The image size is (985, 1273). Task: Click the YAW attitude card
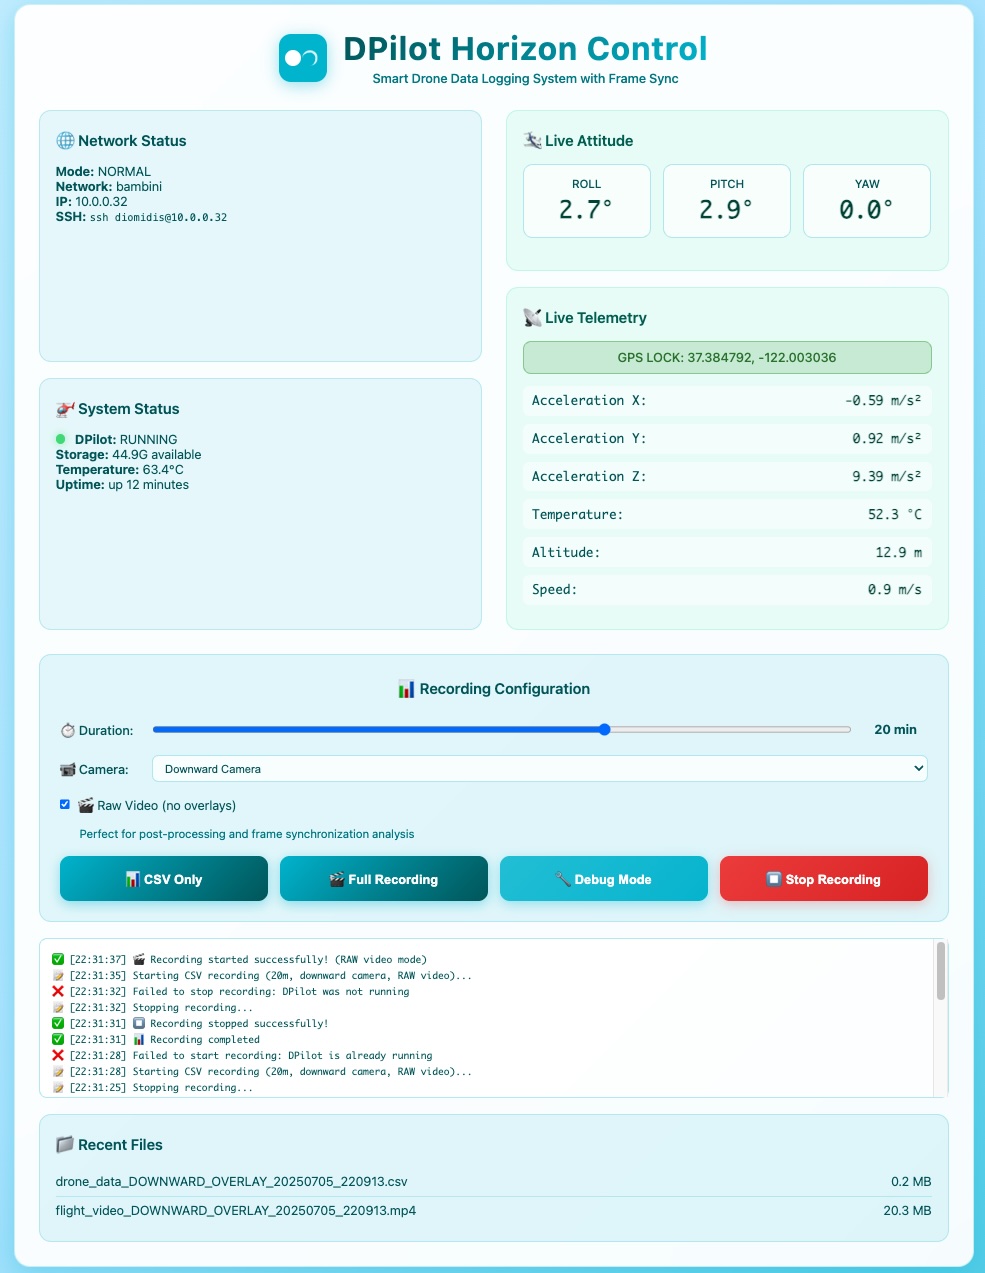[867, 201]
